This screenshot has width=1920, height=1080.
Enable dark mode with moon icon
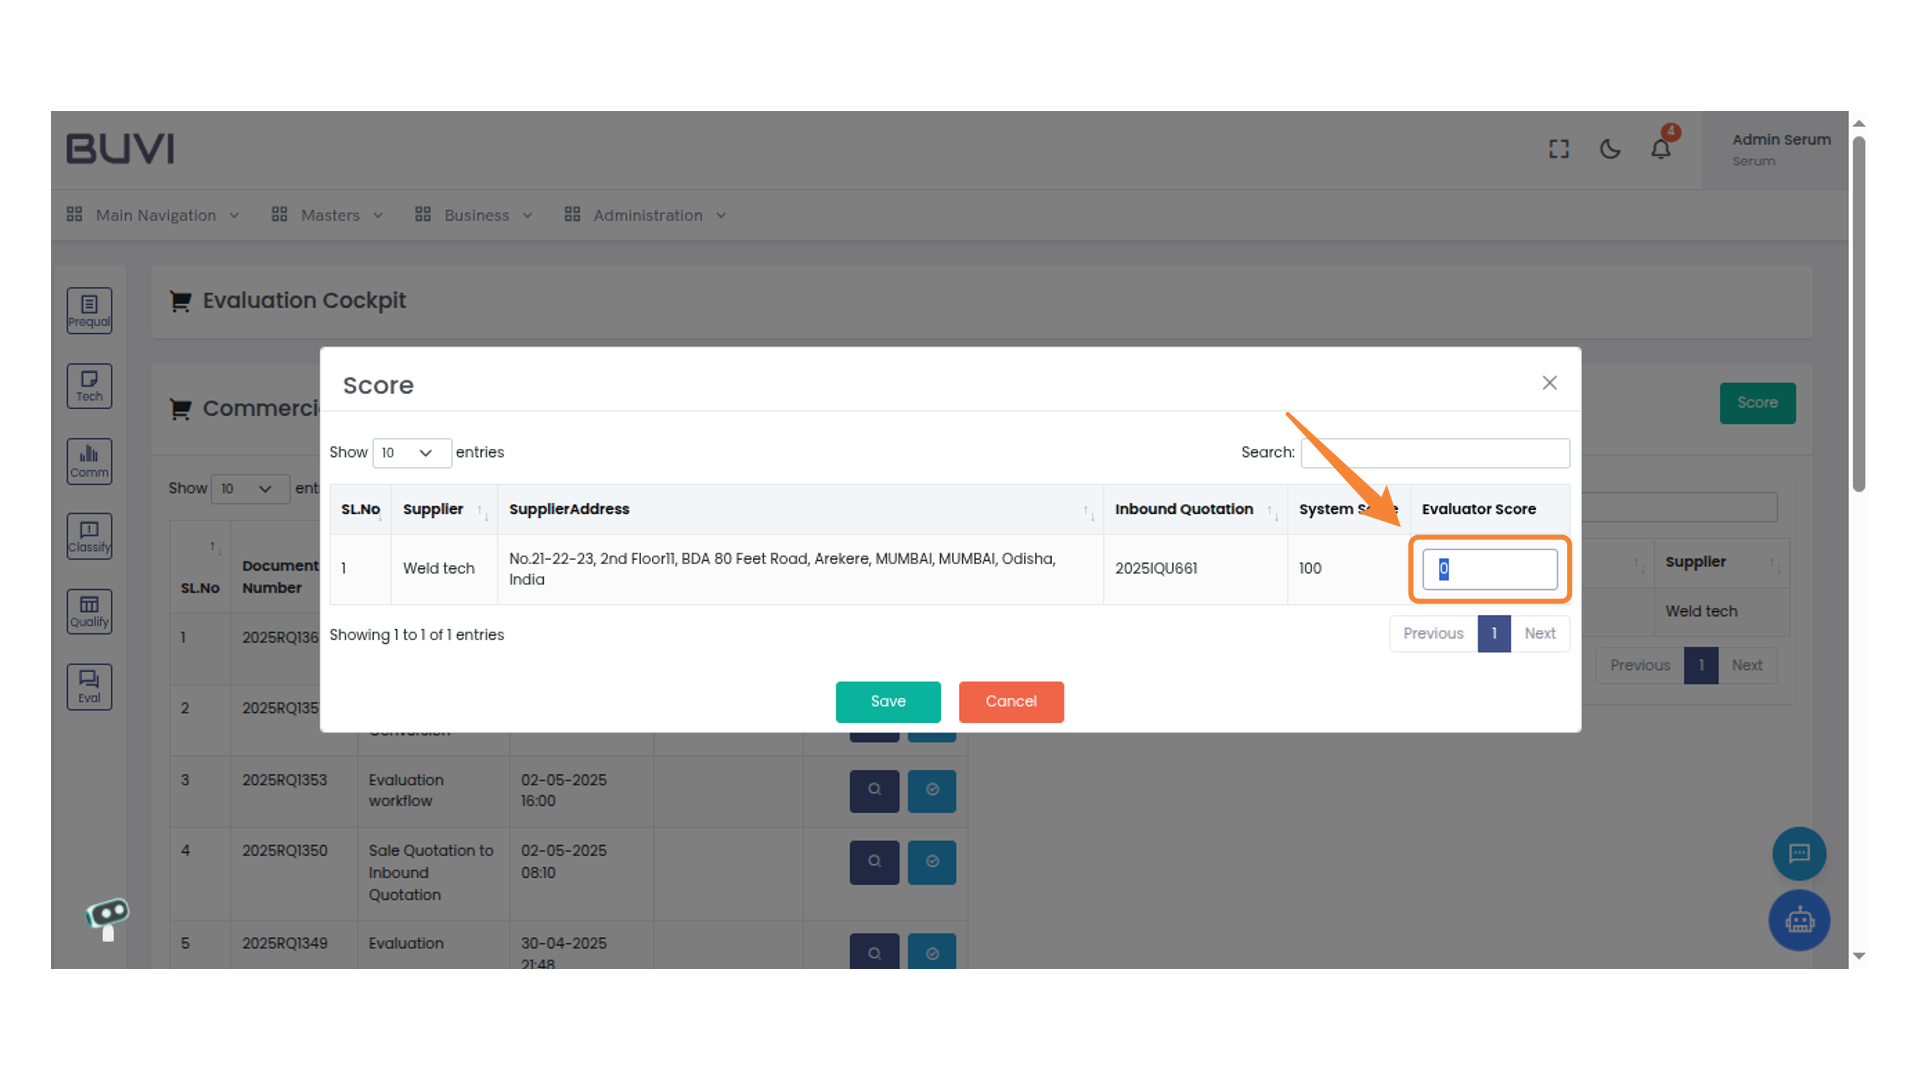pyautogui.click(x=1610, y=148)
